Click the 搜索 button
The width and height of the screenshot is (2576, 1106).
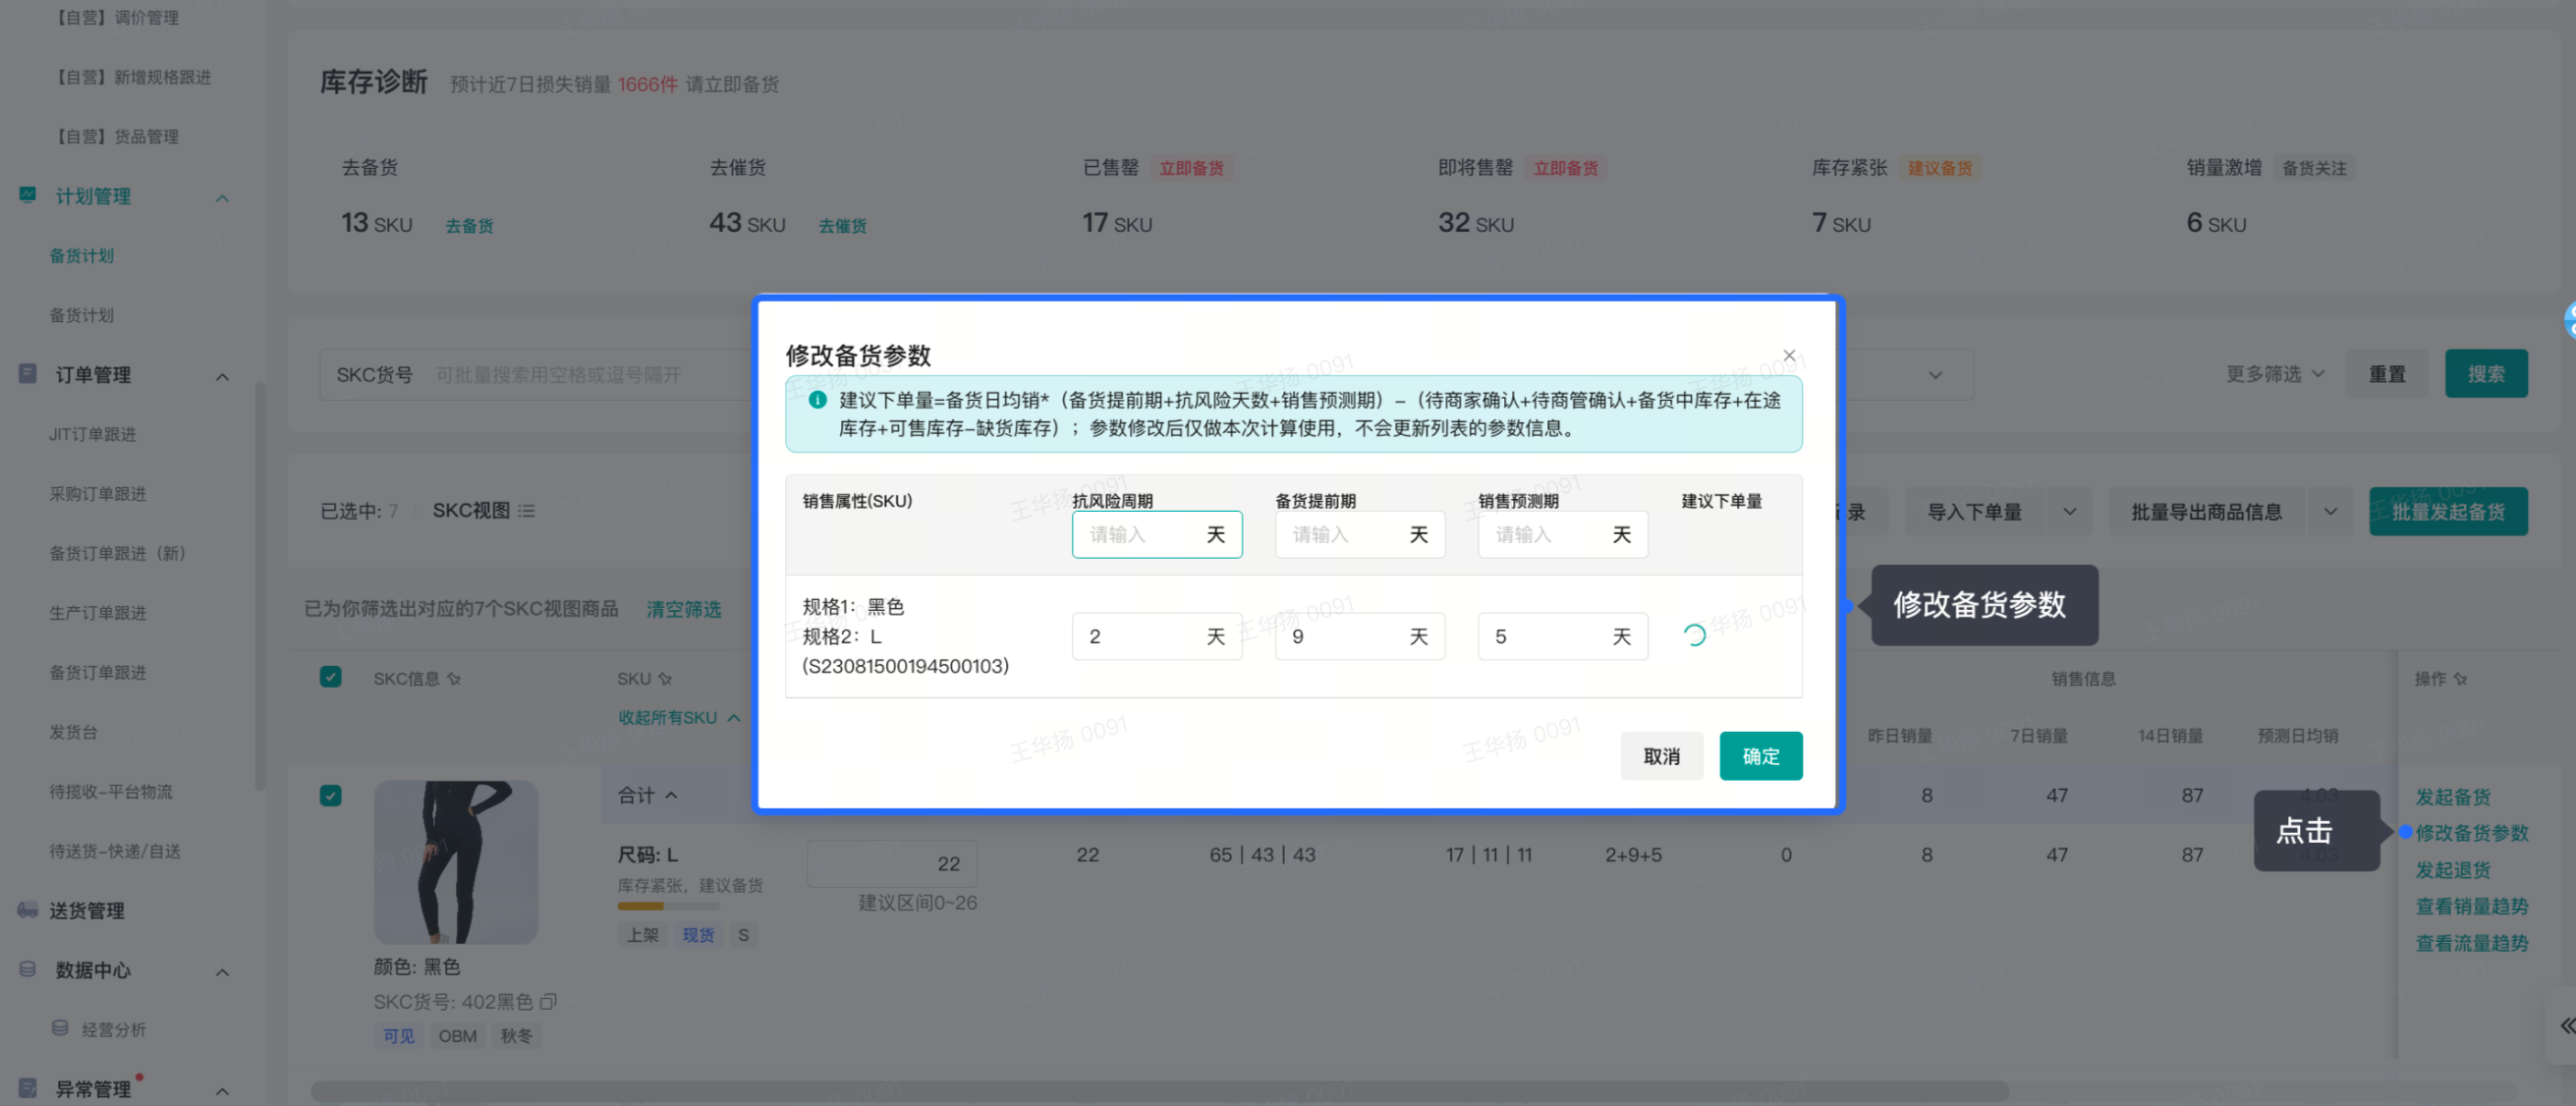coord(2486,373)
